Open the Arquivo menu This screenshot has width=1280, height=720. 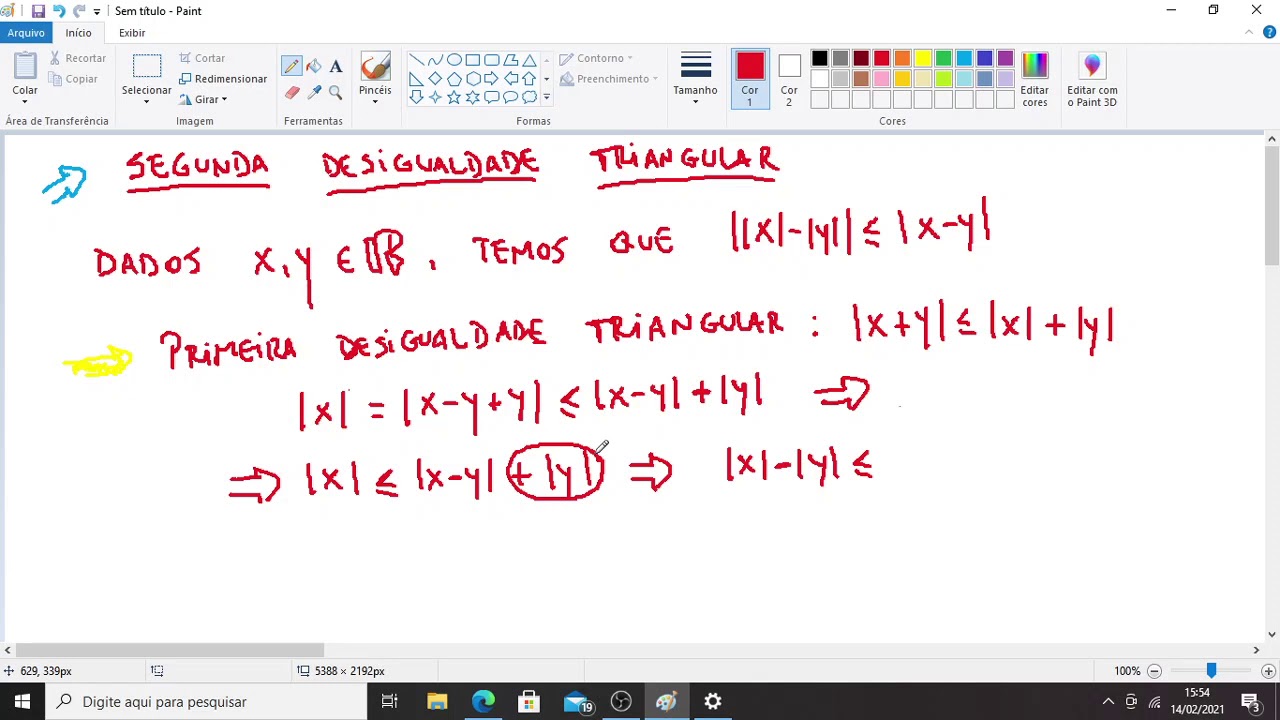click(26, 33)
